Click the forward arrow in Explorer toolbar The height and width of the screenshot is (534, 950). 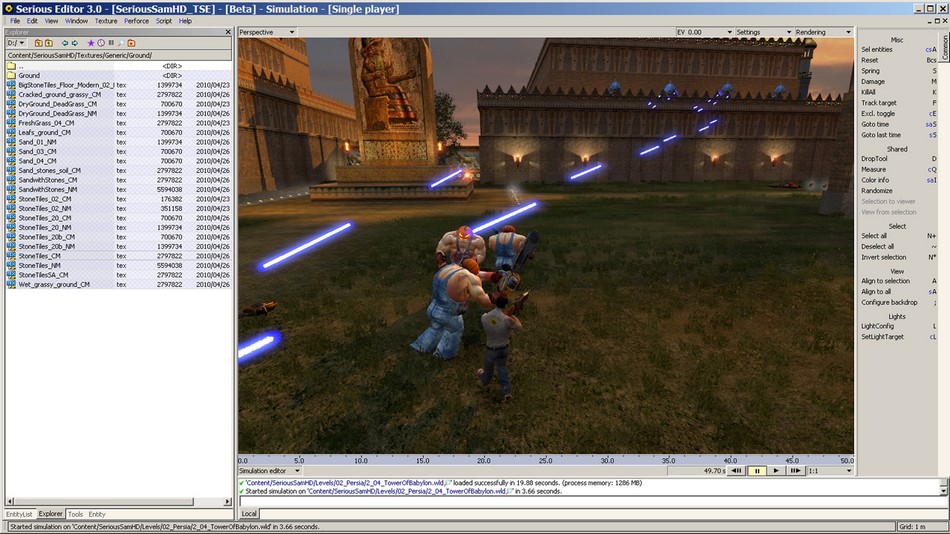[75, 43]
